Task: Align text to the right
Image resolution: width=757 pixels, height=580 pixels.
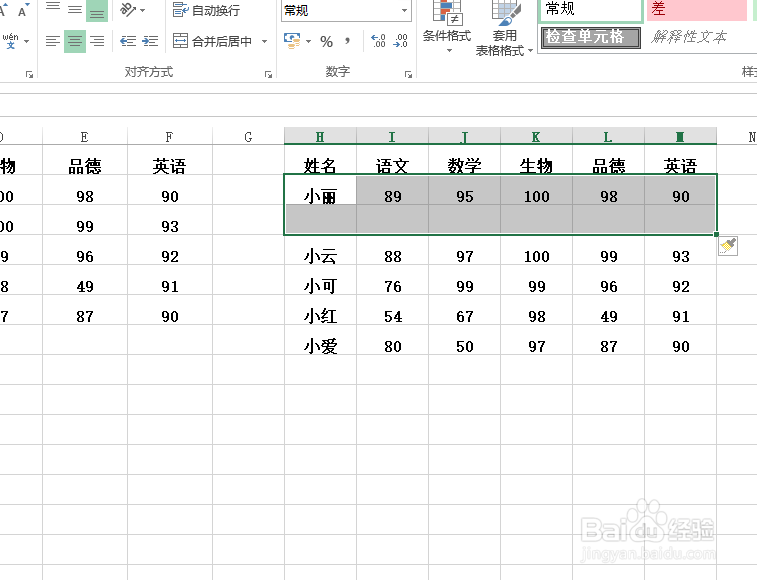Action: pyautogui.click(x=97, y=41)
